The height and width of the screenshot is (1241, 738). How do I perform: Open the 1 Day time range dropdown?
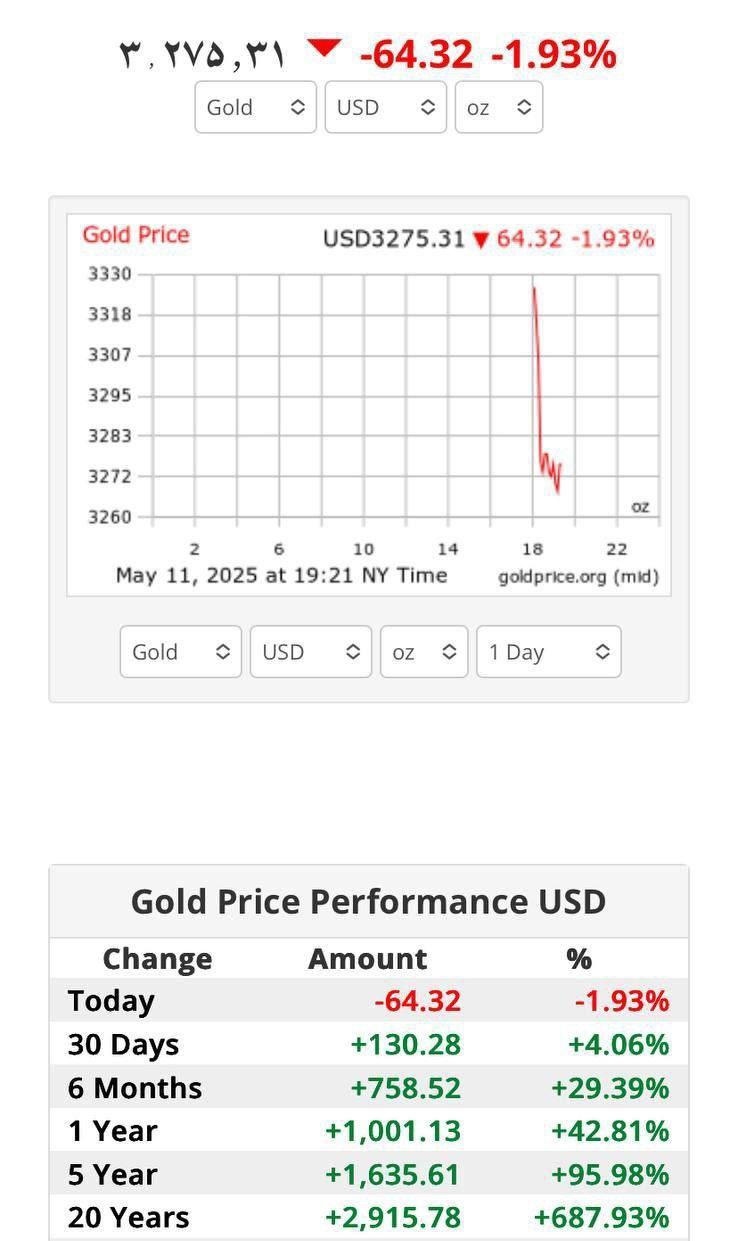pyautogui.click(x=548, y=652)
